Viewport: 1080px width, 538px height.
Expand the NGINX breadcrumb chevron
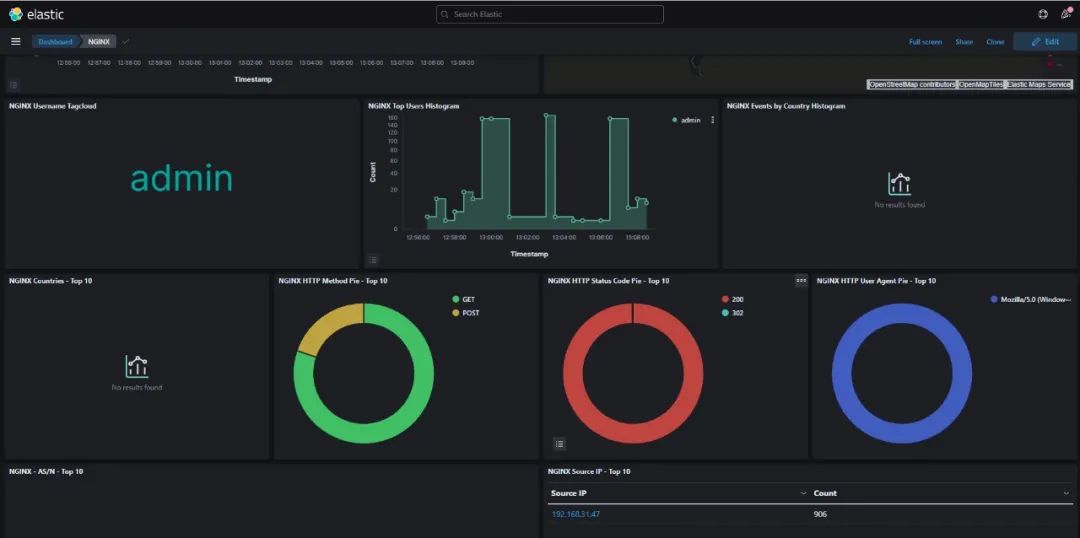coord(125,41)
